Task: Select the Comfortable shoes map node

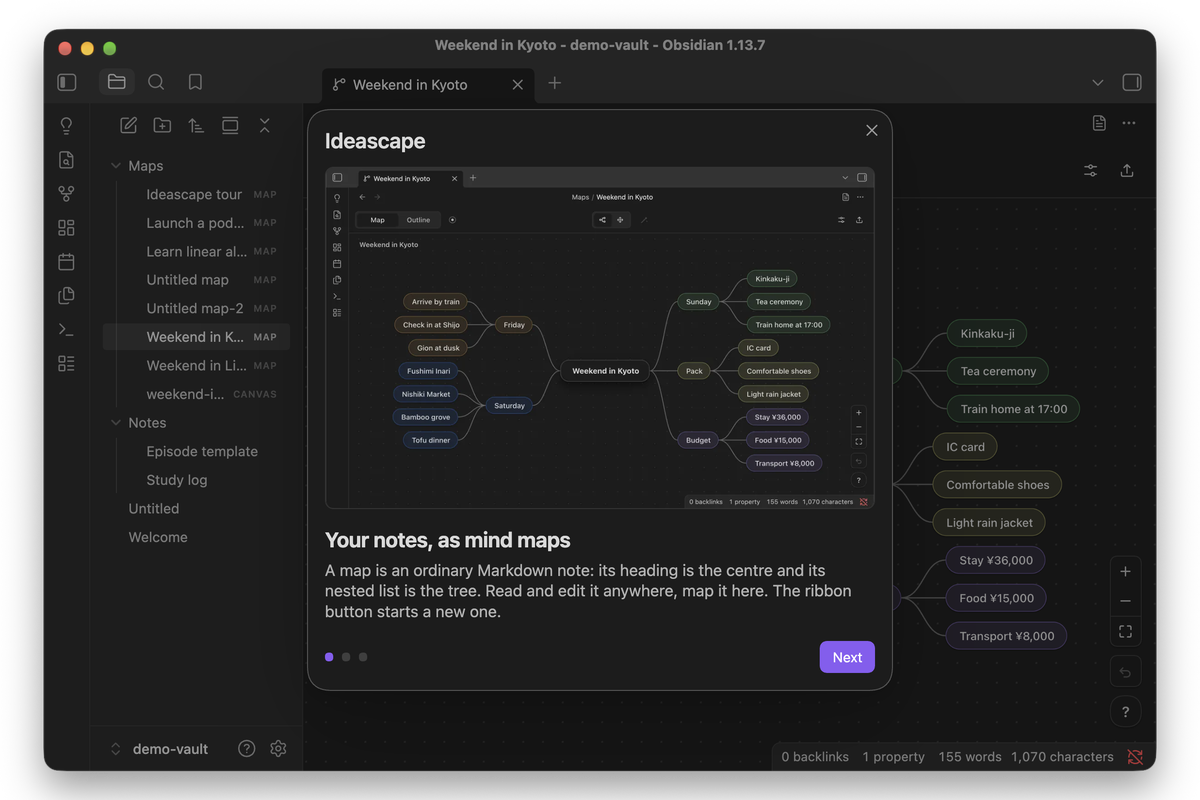Action: 997,485
